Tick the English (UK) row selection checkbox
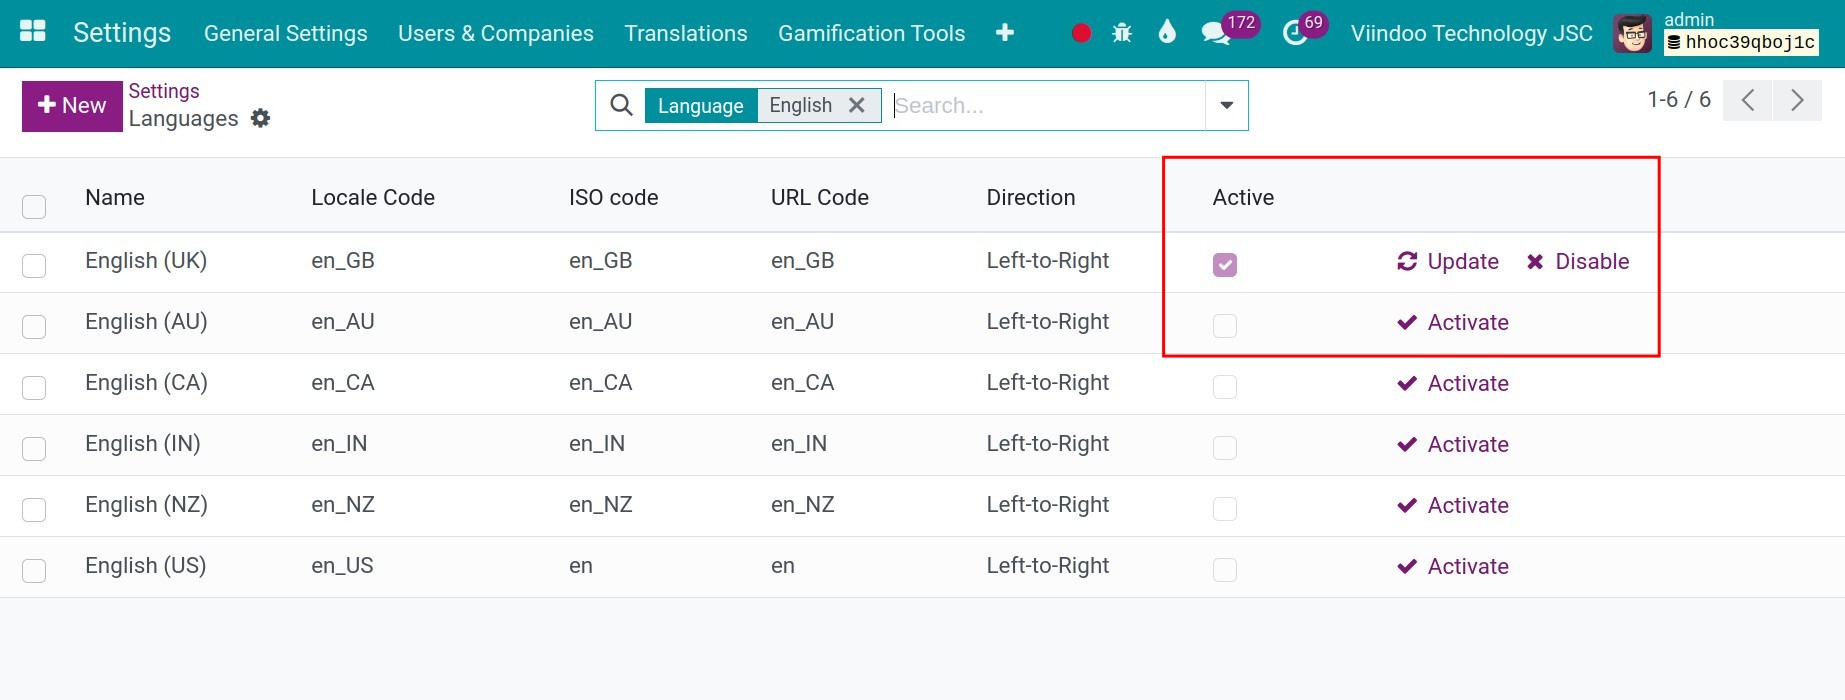1845x700 pixels. pyautogui.click(x=34, y=265)
